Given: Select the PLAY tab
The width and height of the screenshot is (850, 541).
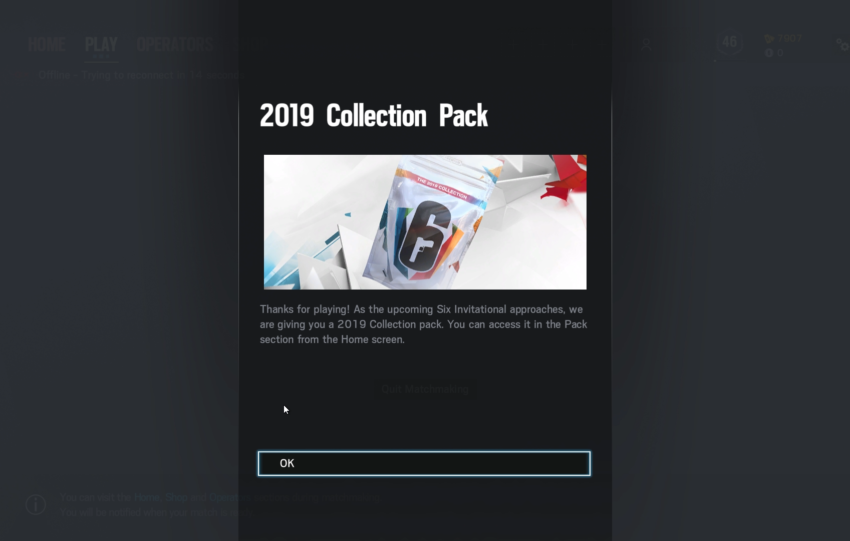Looking at the screenshot, I should pyautogui.click(x=101, y=44).
